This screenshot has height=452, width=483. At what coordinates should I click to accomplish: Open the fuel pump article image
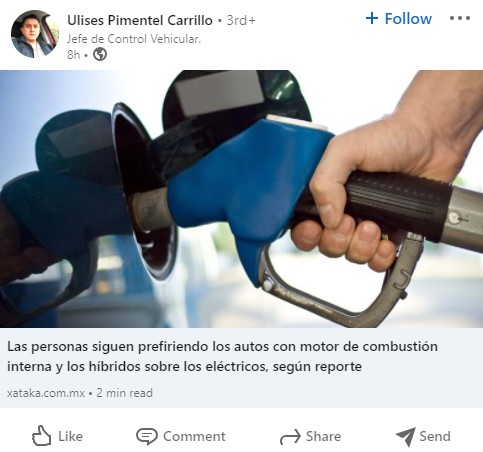click(x=241, y=199)
